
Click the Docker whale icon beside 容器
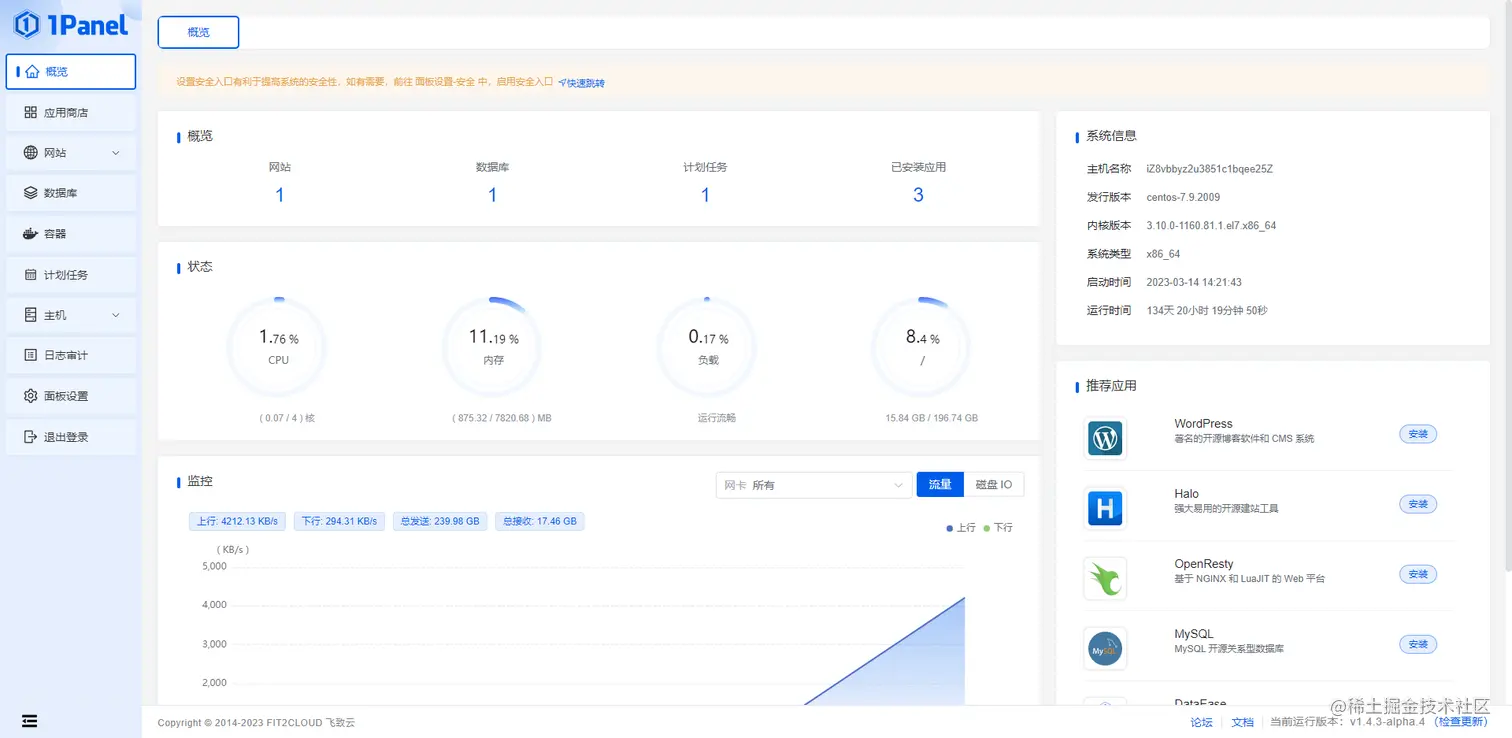point(30,234)
